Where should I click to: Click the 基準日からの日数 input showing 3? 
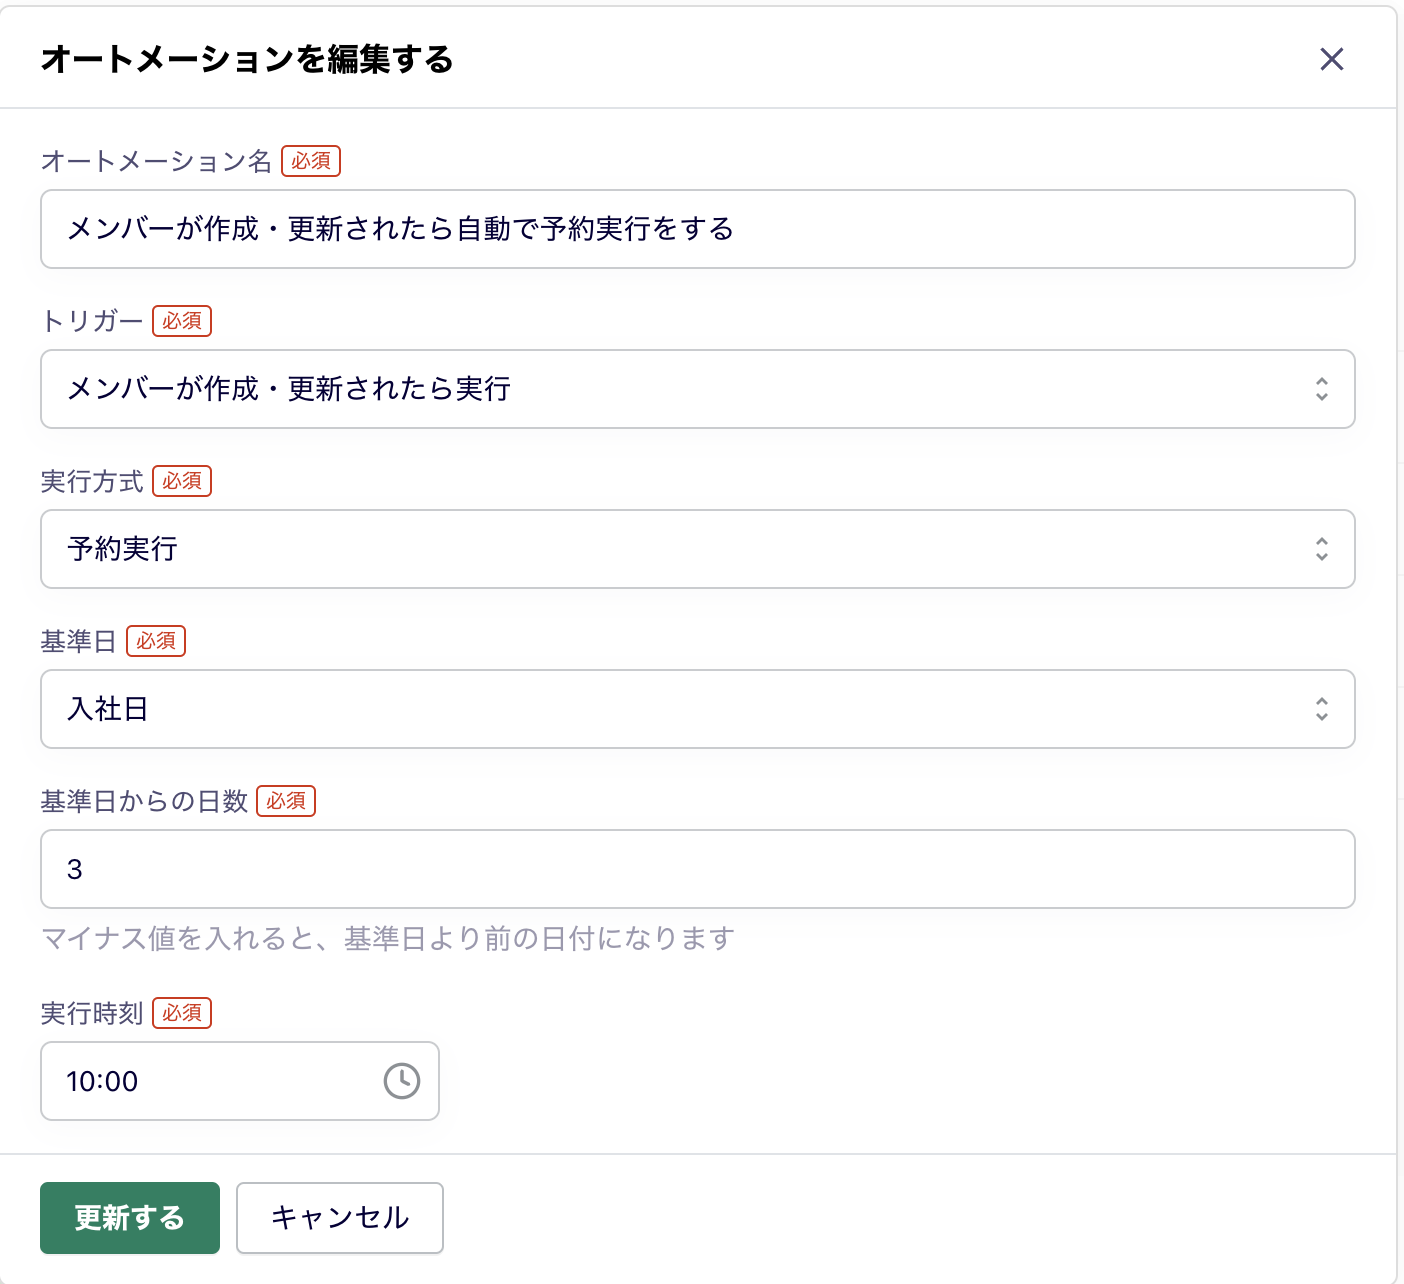coord(697,869)
